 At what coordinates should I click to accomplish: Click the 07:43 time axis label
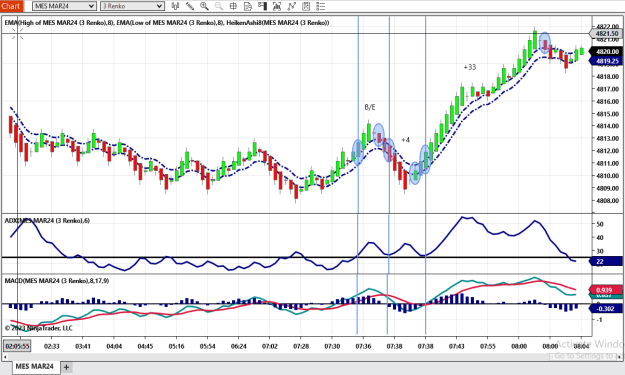[456, 346]
